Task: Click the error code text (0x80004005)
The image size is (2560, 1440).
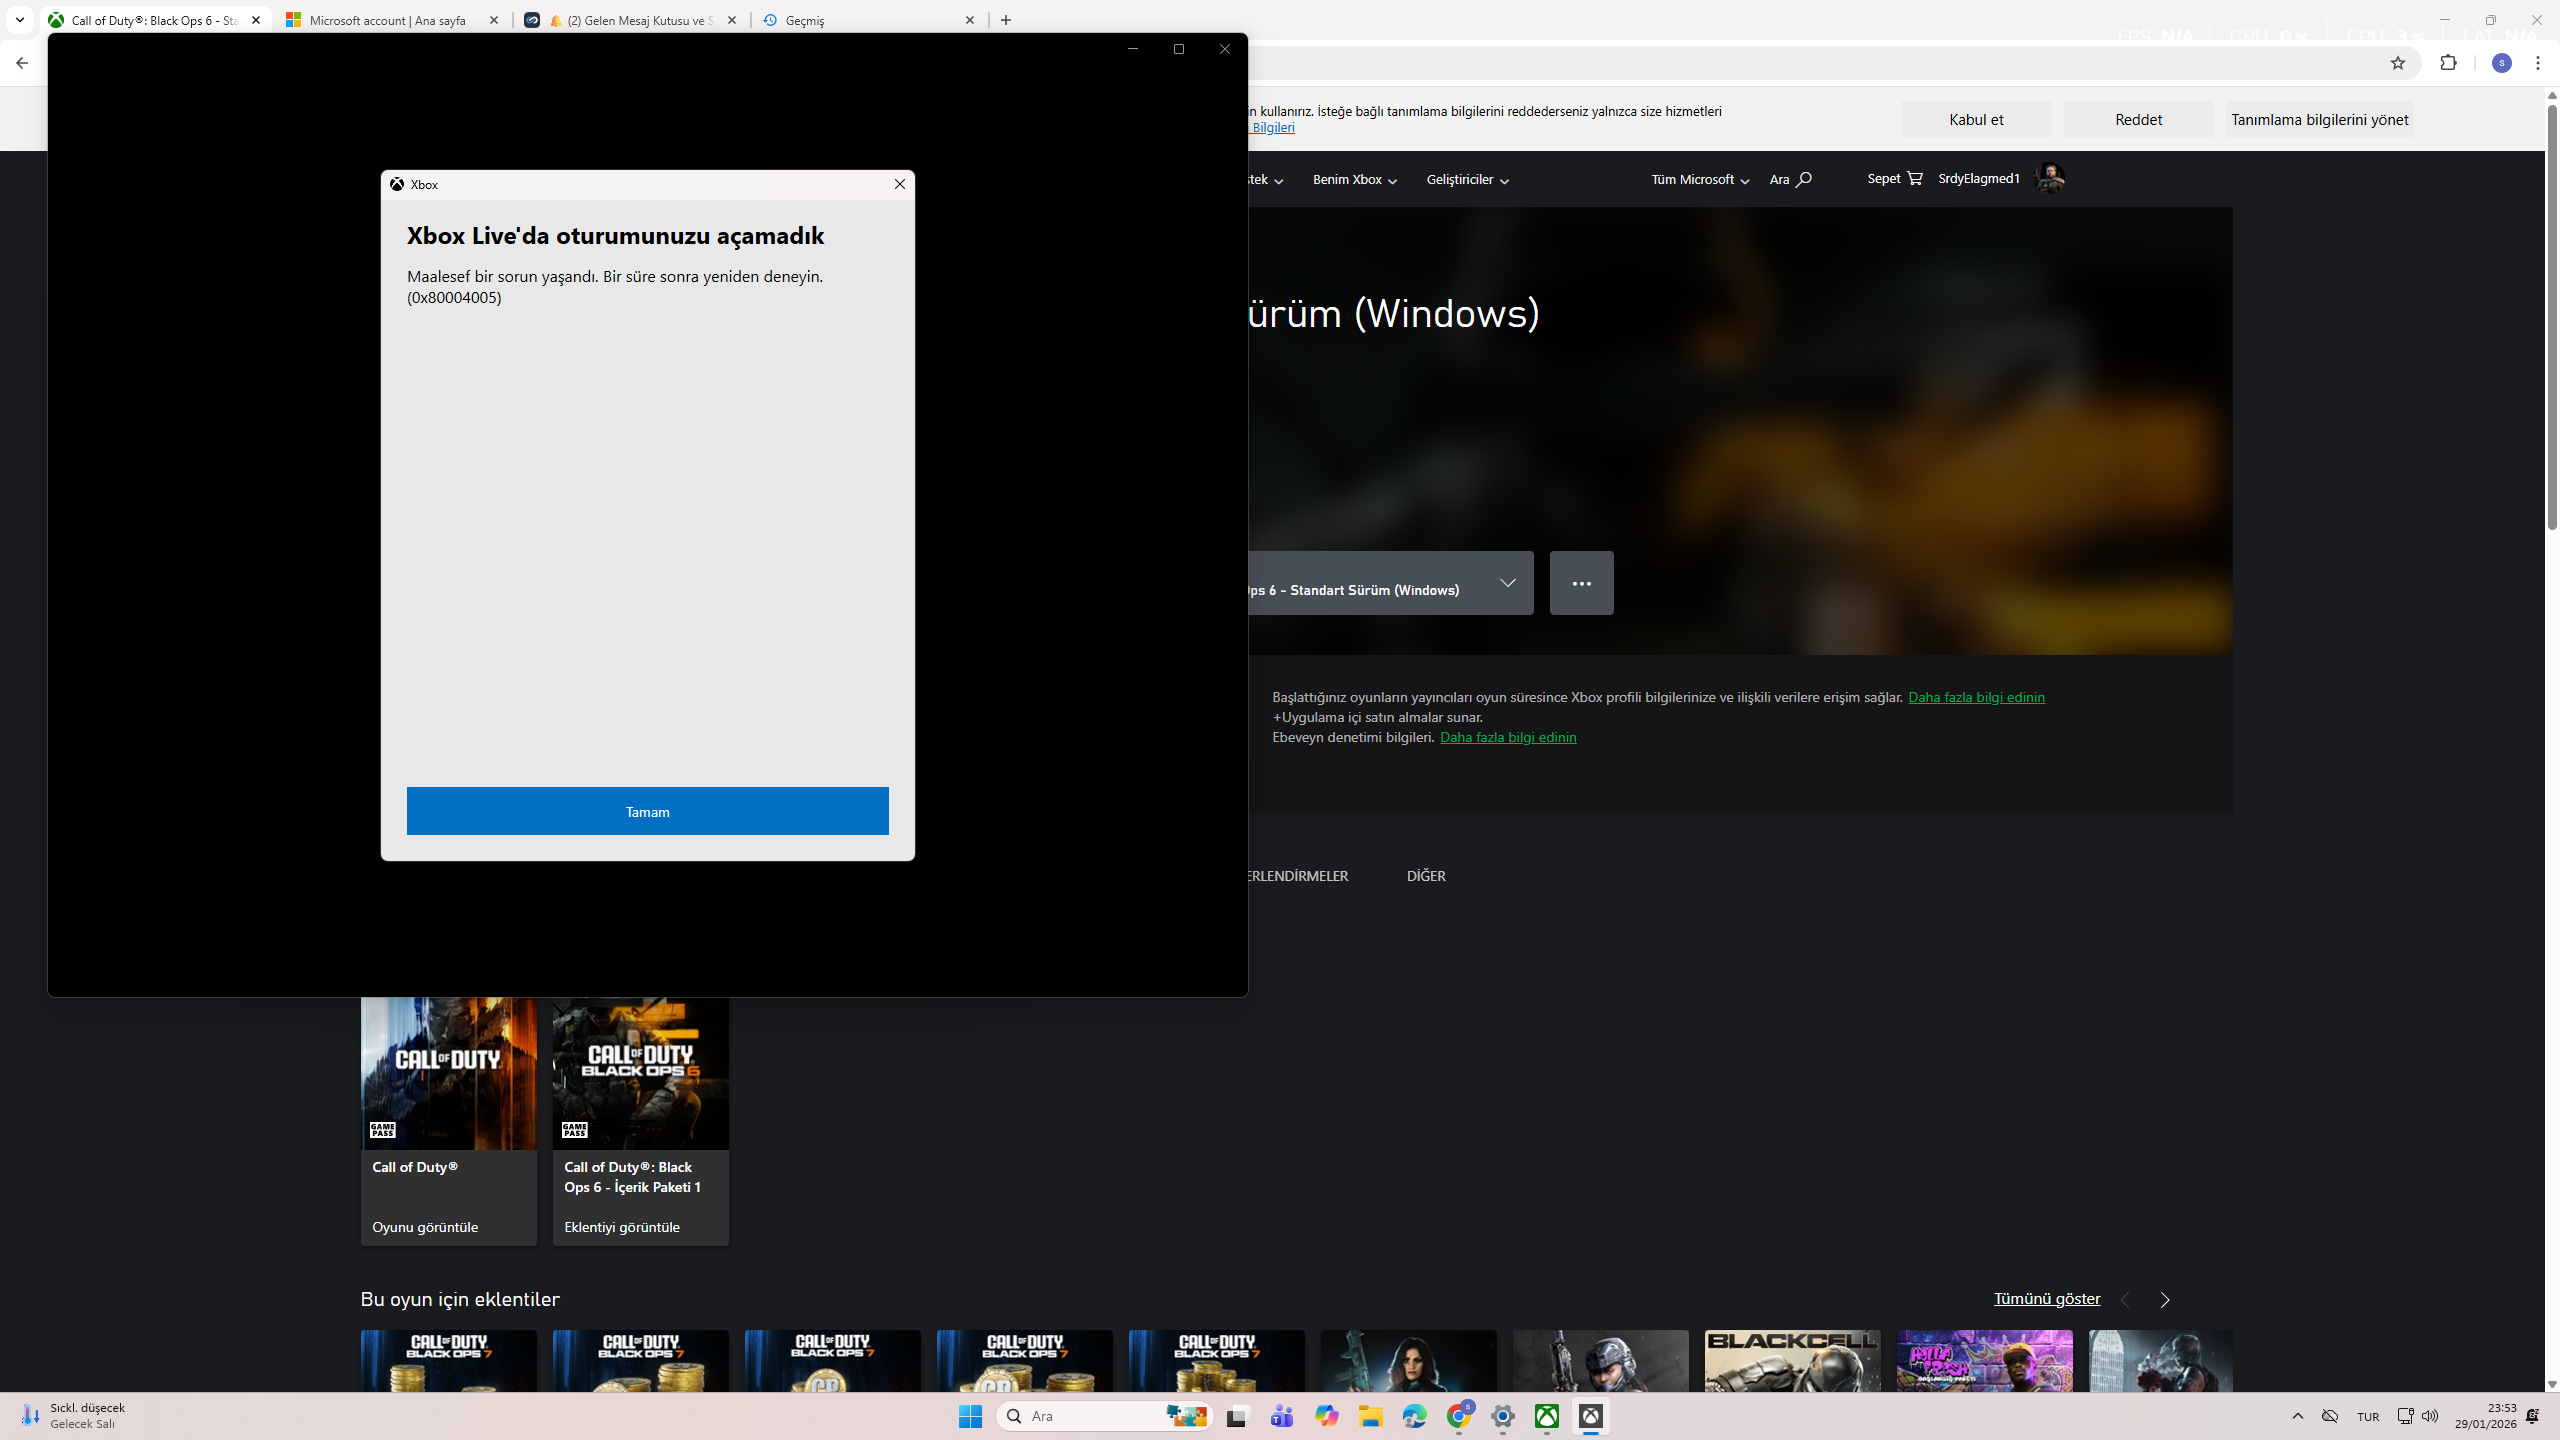Action: click(x=454, y=298)
